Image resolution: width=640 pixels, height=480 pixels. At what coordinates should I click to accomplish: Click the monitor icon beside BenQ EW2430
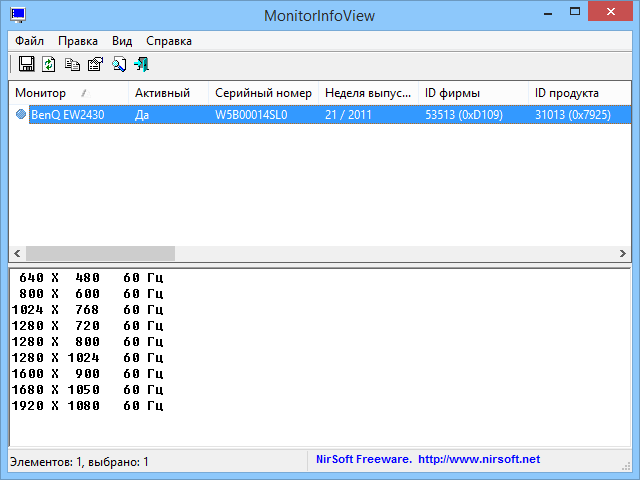pos(21,114)
